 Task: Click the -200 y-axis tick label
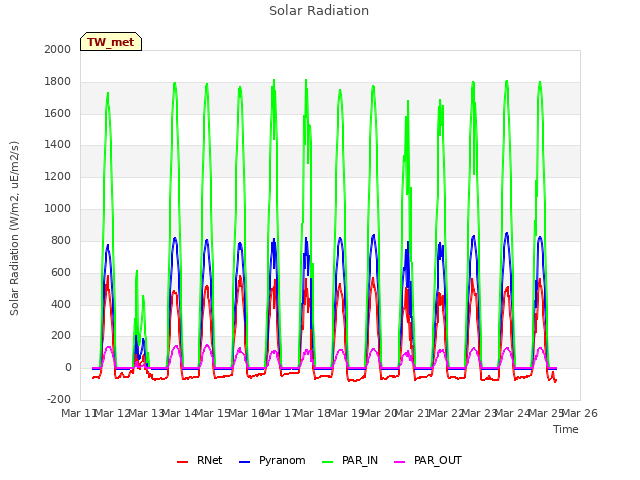[59, 399]
